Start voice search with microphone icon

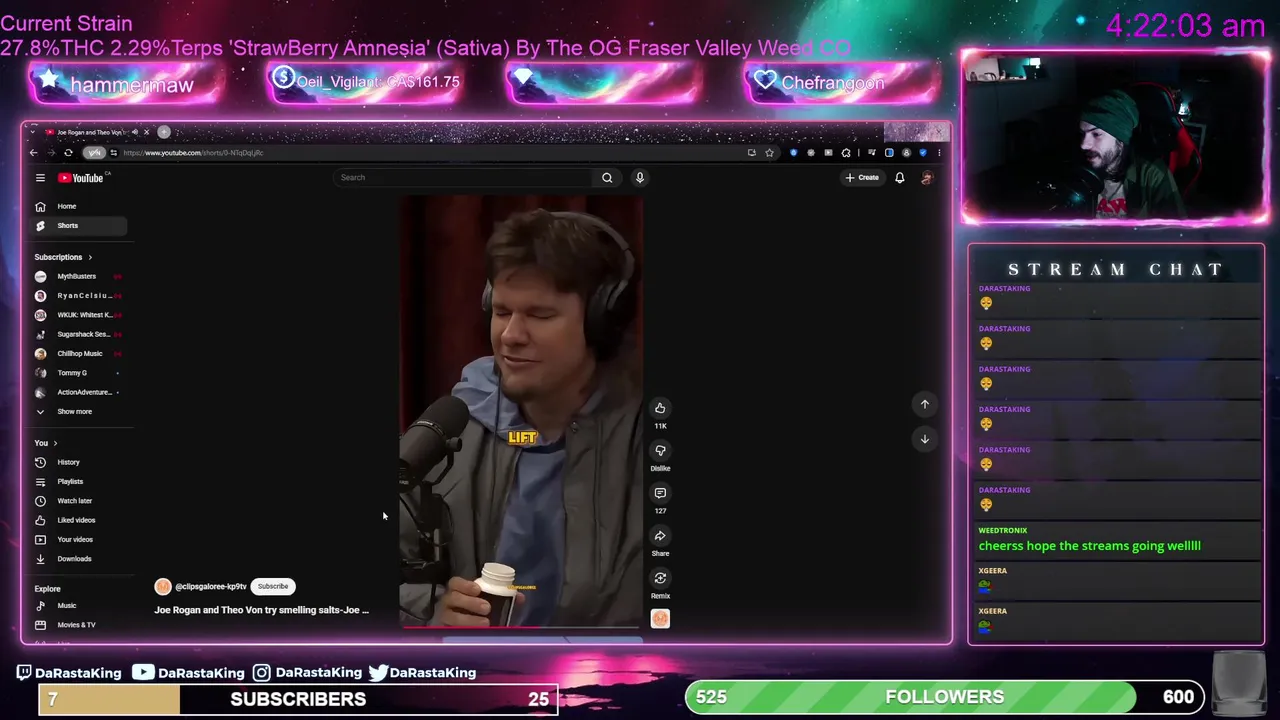point(640,178)
